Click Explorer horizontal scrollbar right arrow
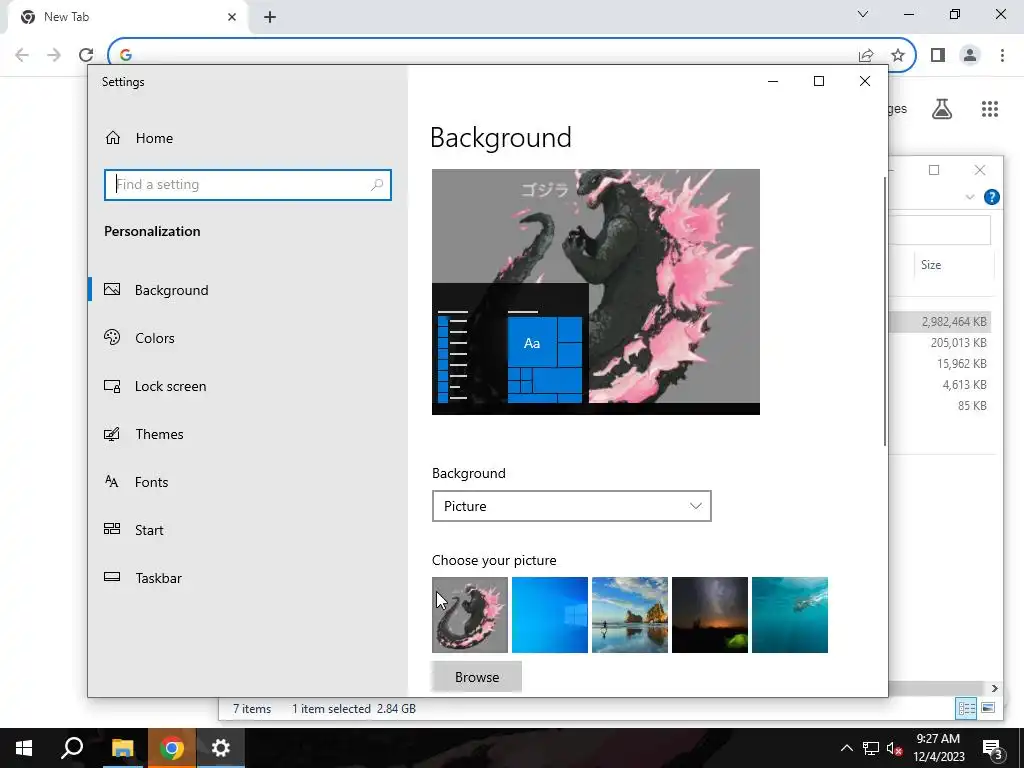Screen dimensions: 1024x768 995,688
